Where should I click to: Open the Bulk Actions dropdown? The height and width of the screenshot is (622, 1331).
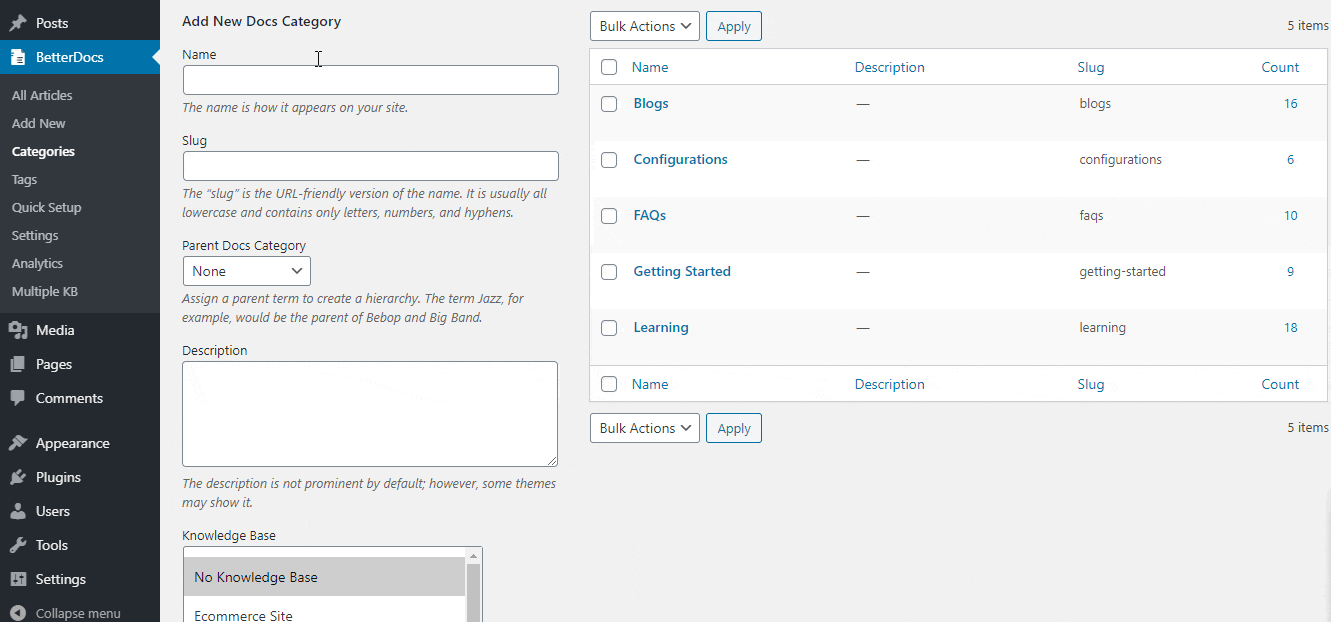[x=644, y=25]
